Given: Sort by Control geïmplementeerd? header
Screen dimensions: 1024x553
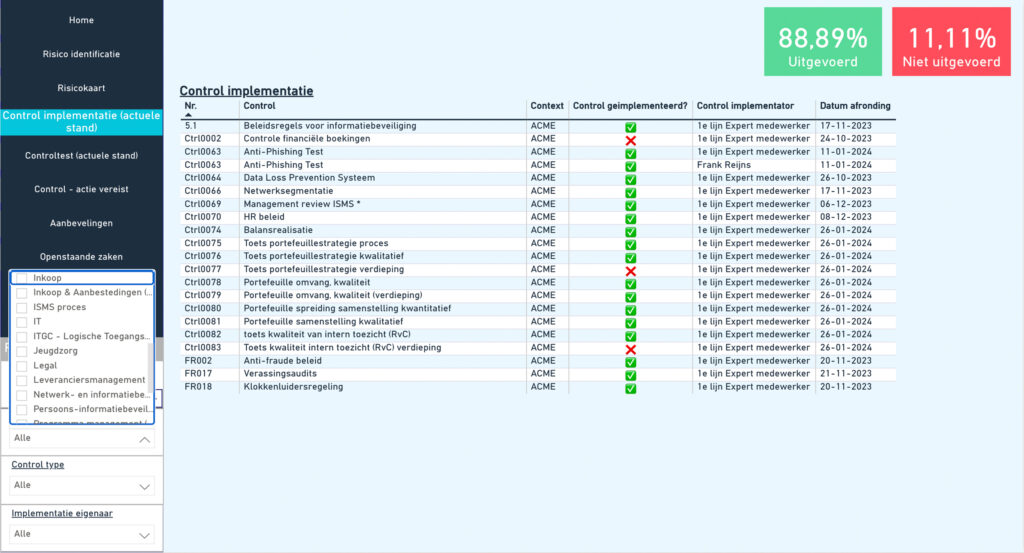Looking at the screenshot, I should click(630, 106).
